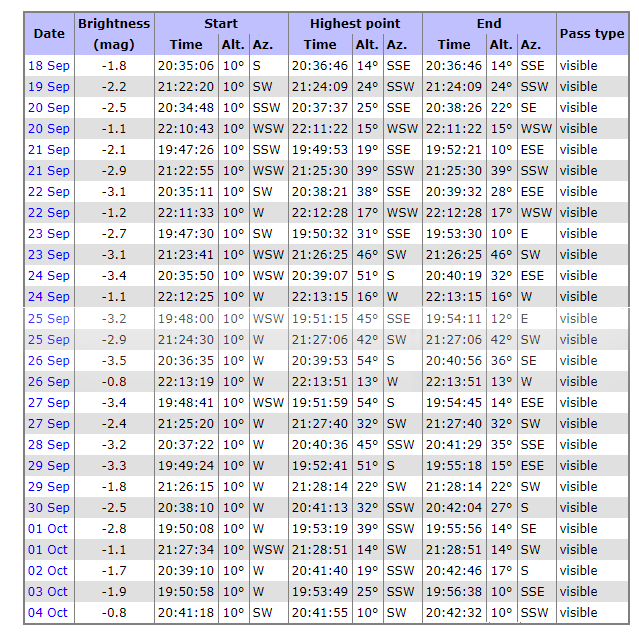This screenshot has height=636, width=639.
Task: Select highest point time 20:39:07
Action: (320, 276)
